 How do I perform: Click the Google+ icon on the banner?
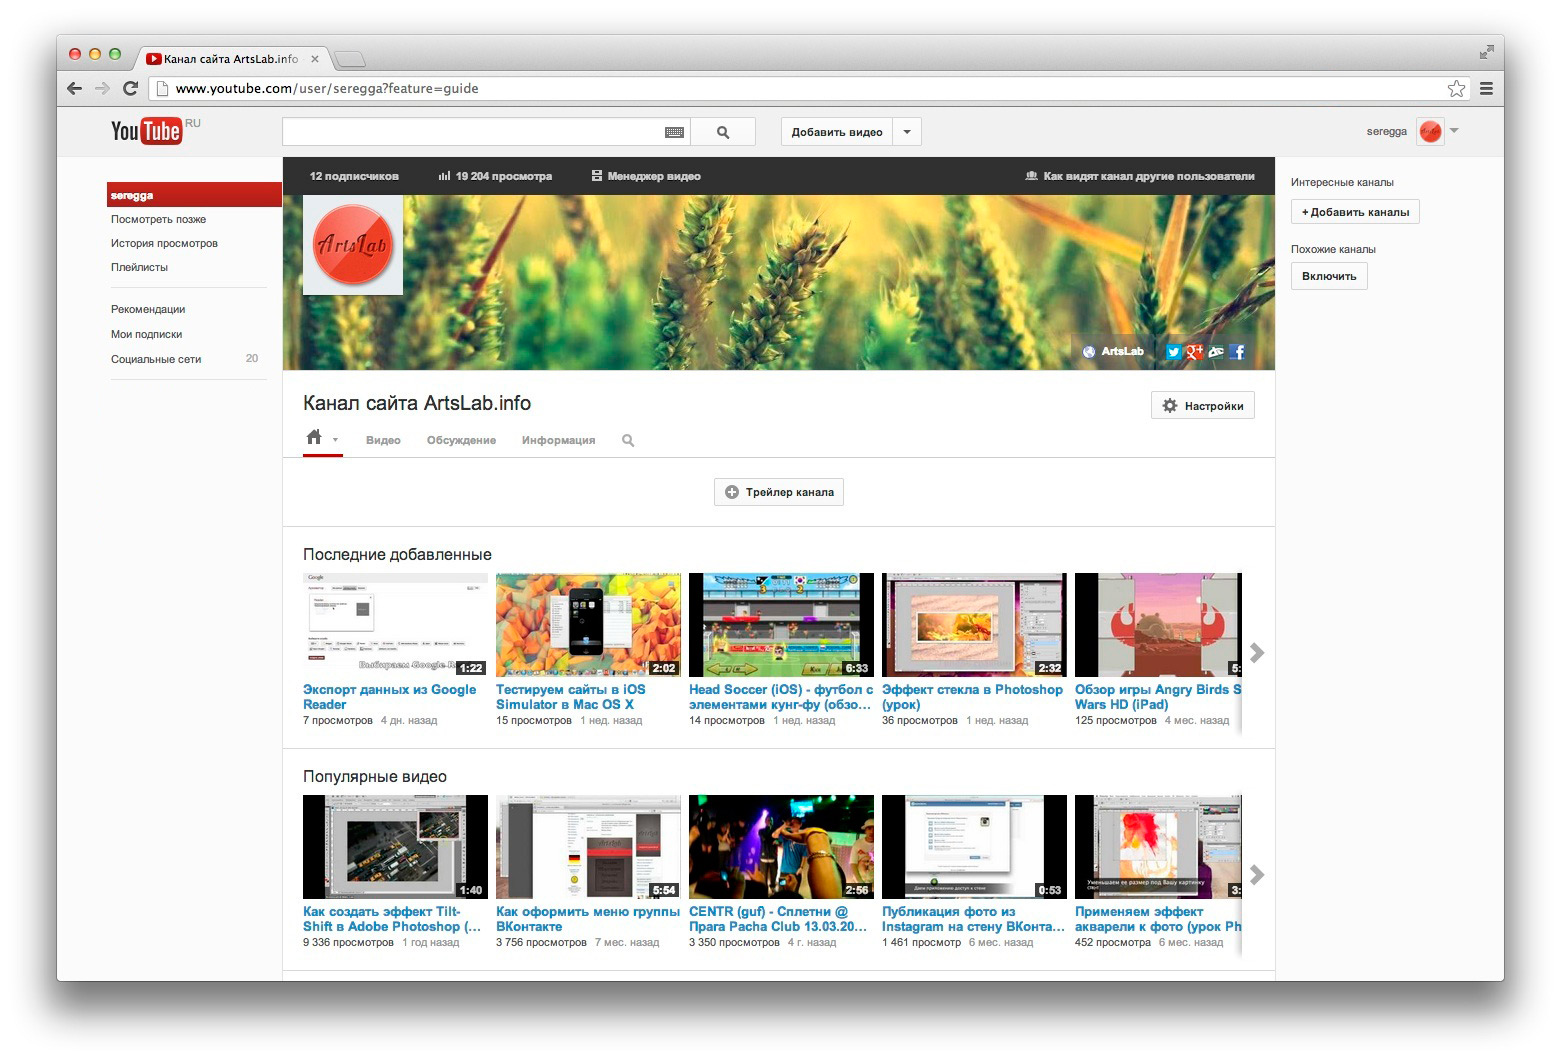click(x=1195, y=352)
